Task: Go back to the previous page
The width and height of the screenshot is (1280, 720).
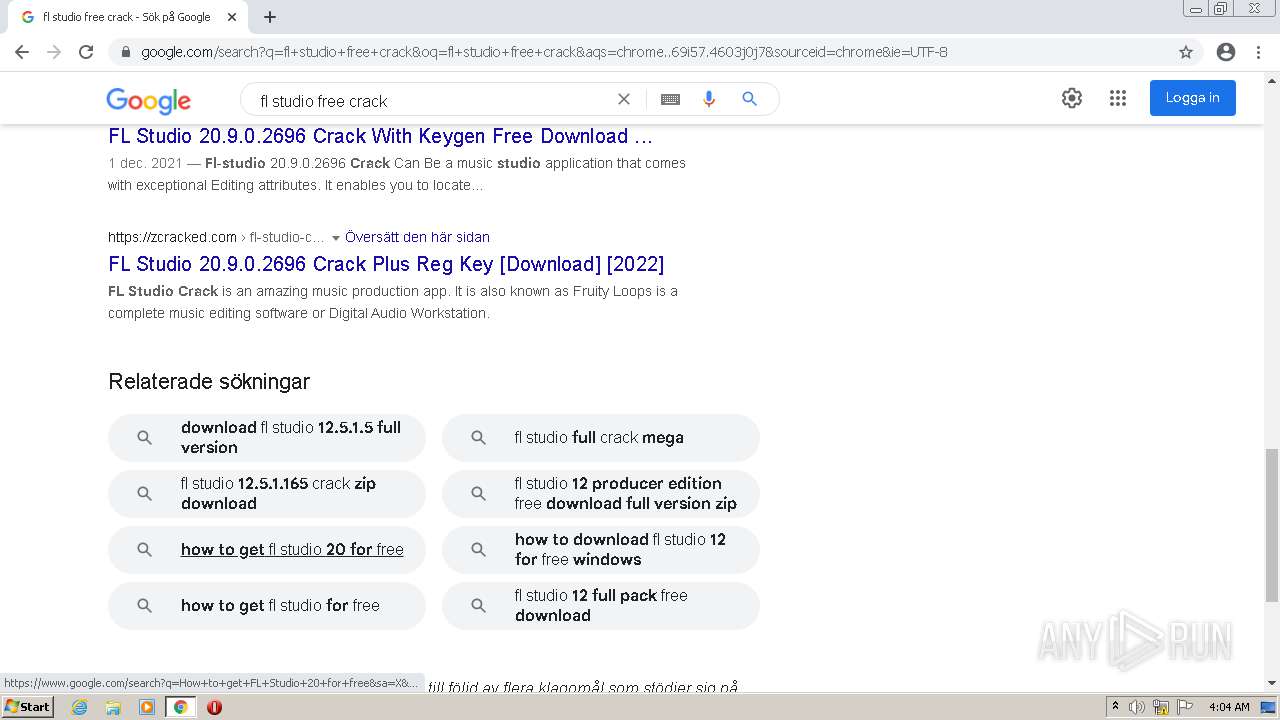Action: [22, 52]
